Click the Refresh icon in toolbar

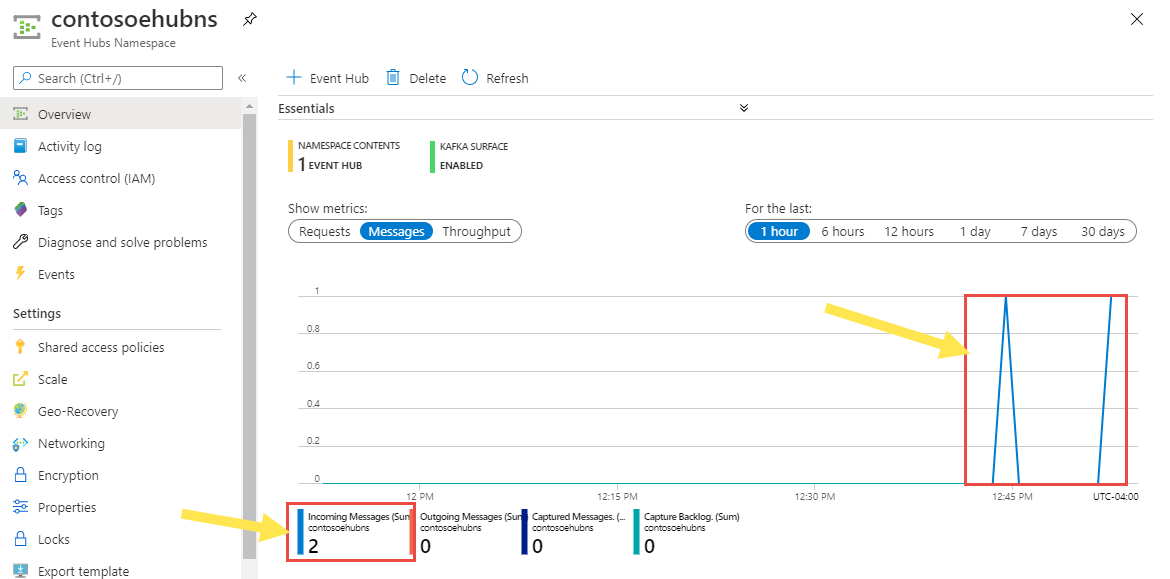pos(470,78)
